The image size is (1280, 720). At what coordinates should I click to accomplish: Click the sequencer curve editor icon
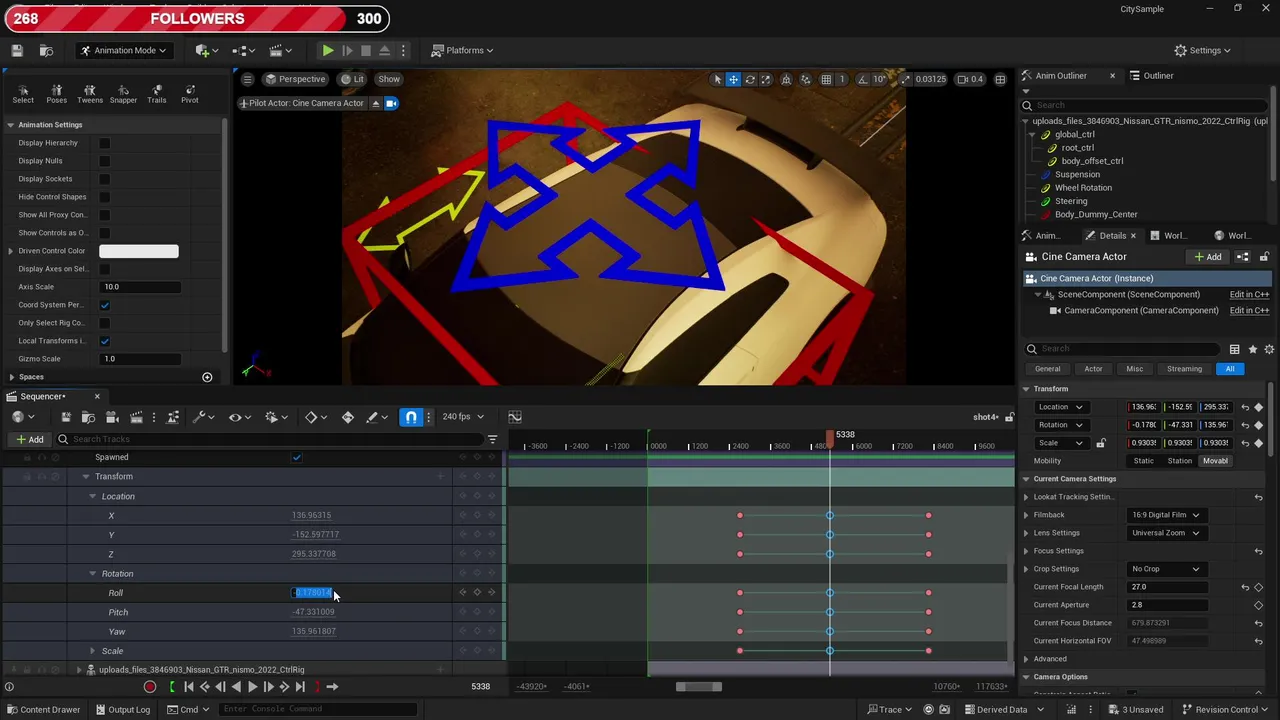pyautogui.click(x=515, y=417)
